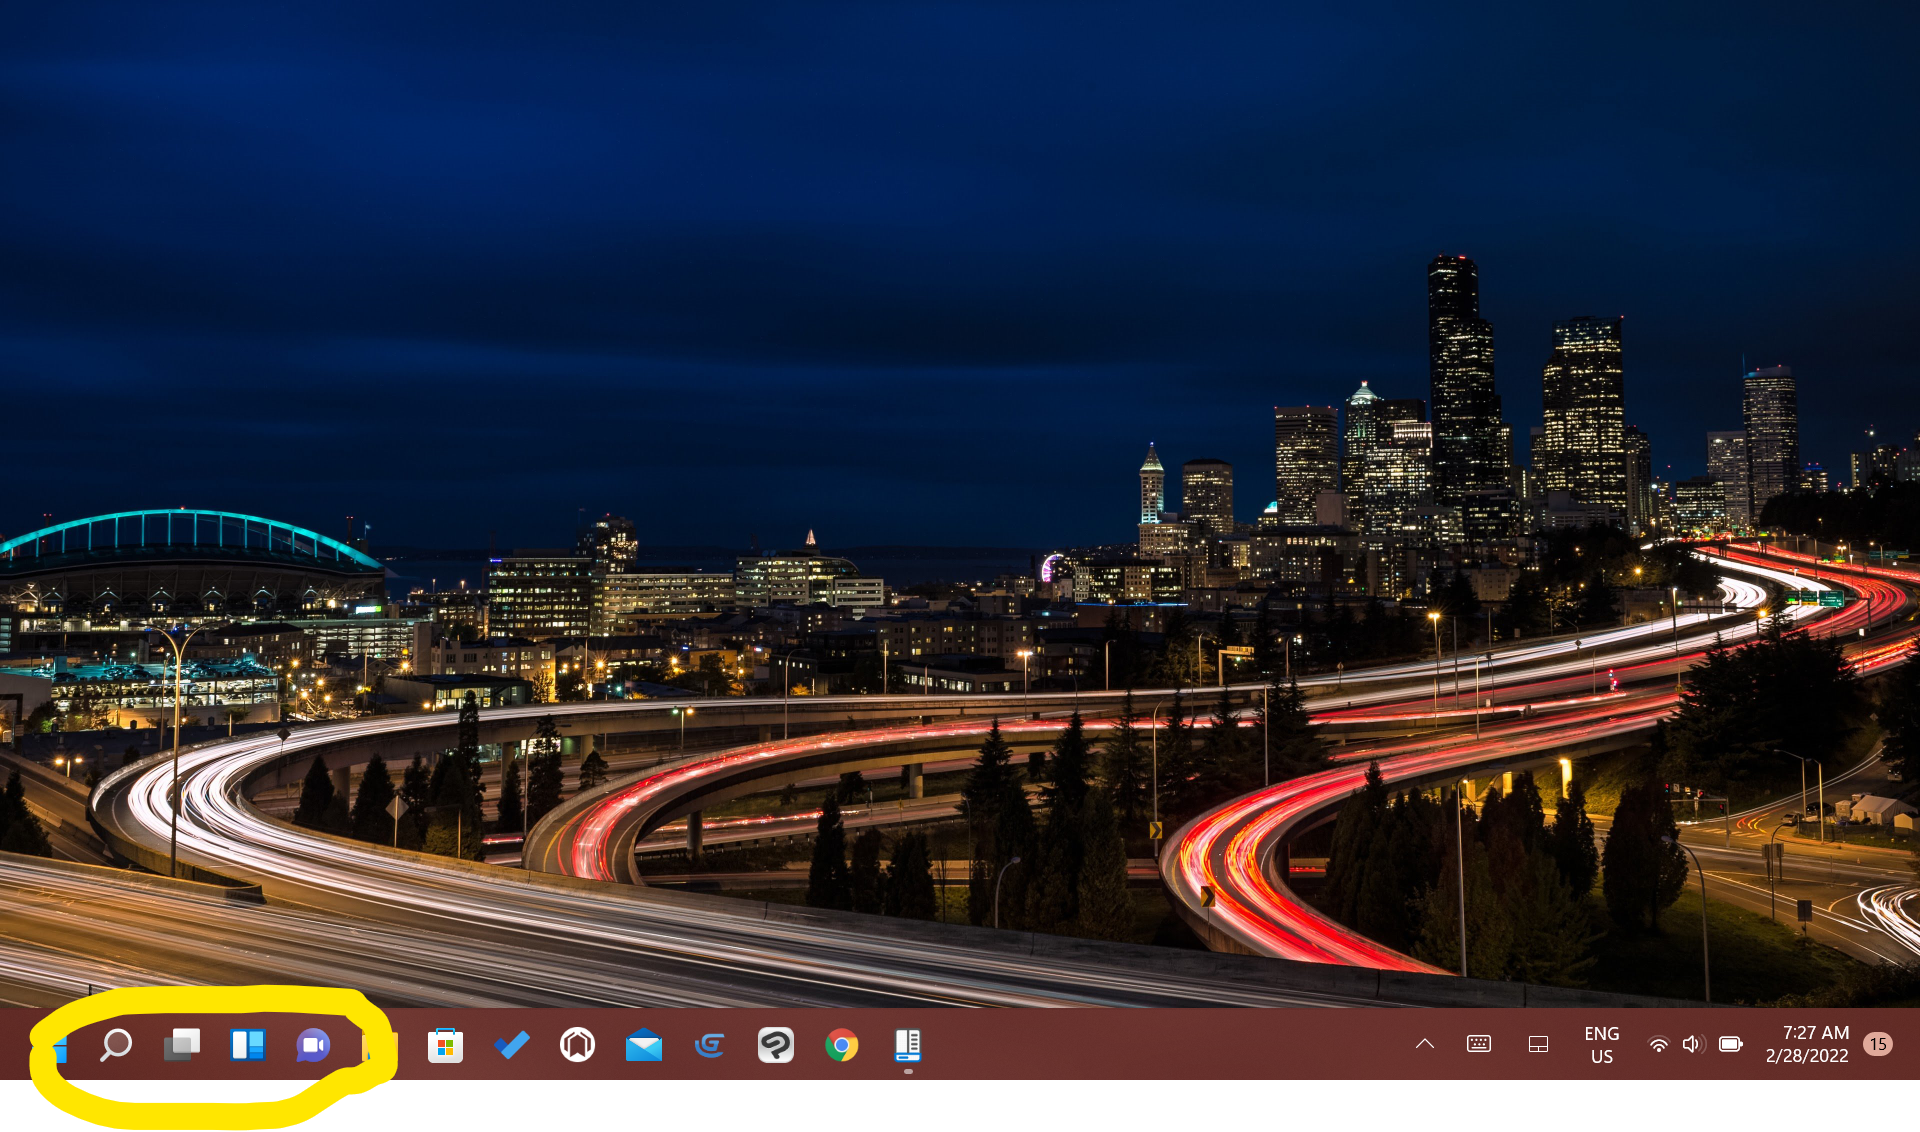Launch Teams Chat from the taskbar
The image size is (1920, 1132).
click(x=313, y=1045)
